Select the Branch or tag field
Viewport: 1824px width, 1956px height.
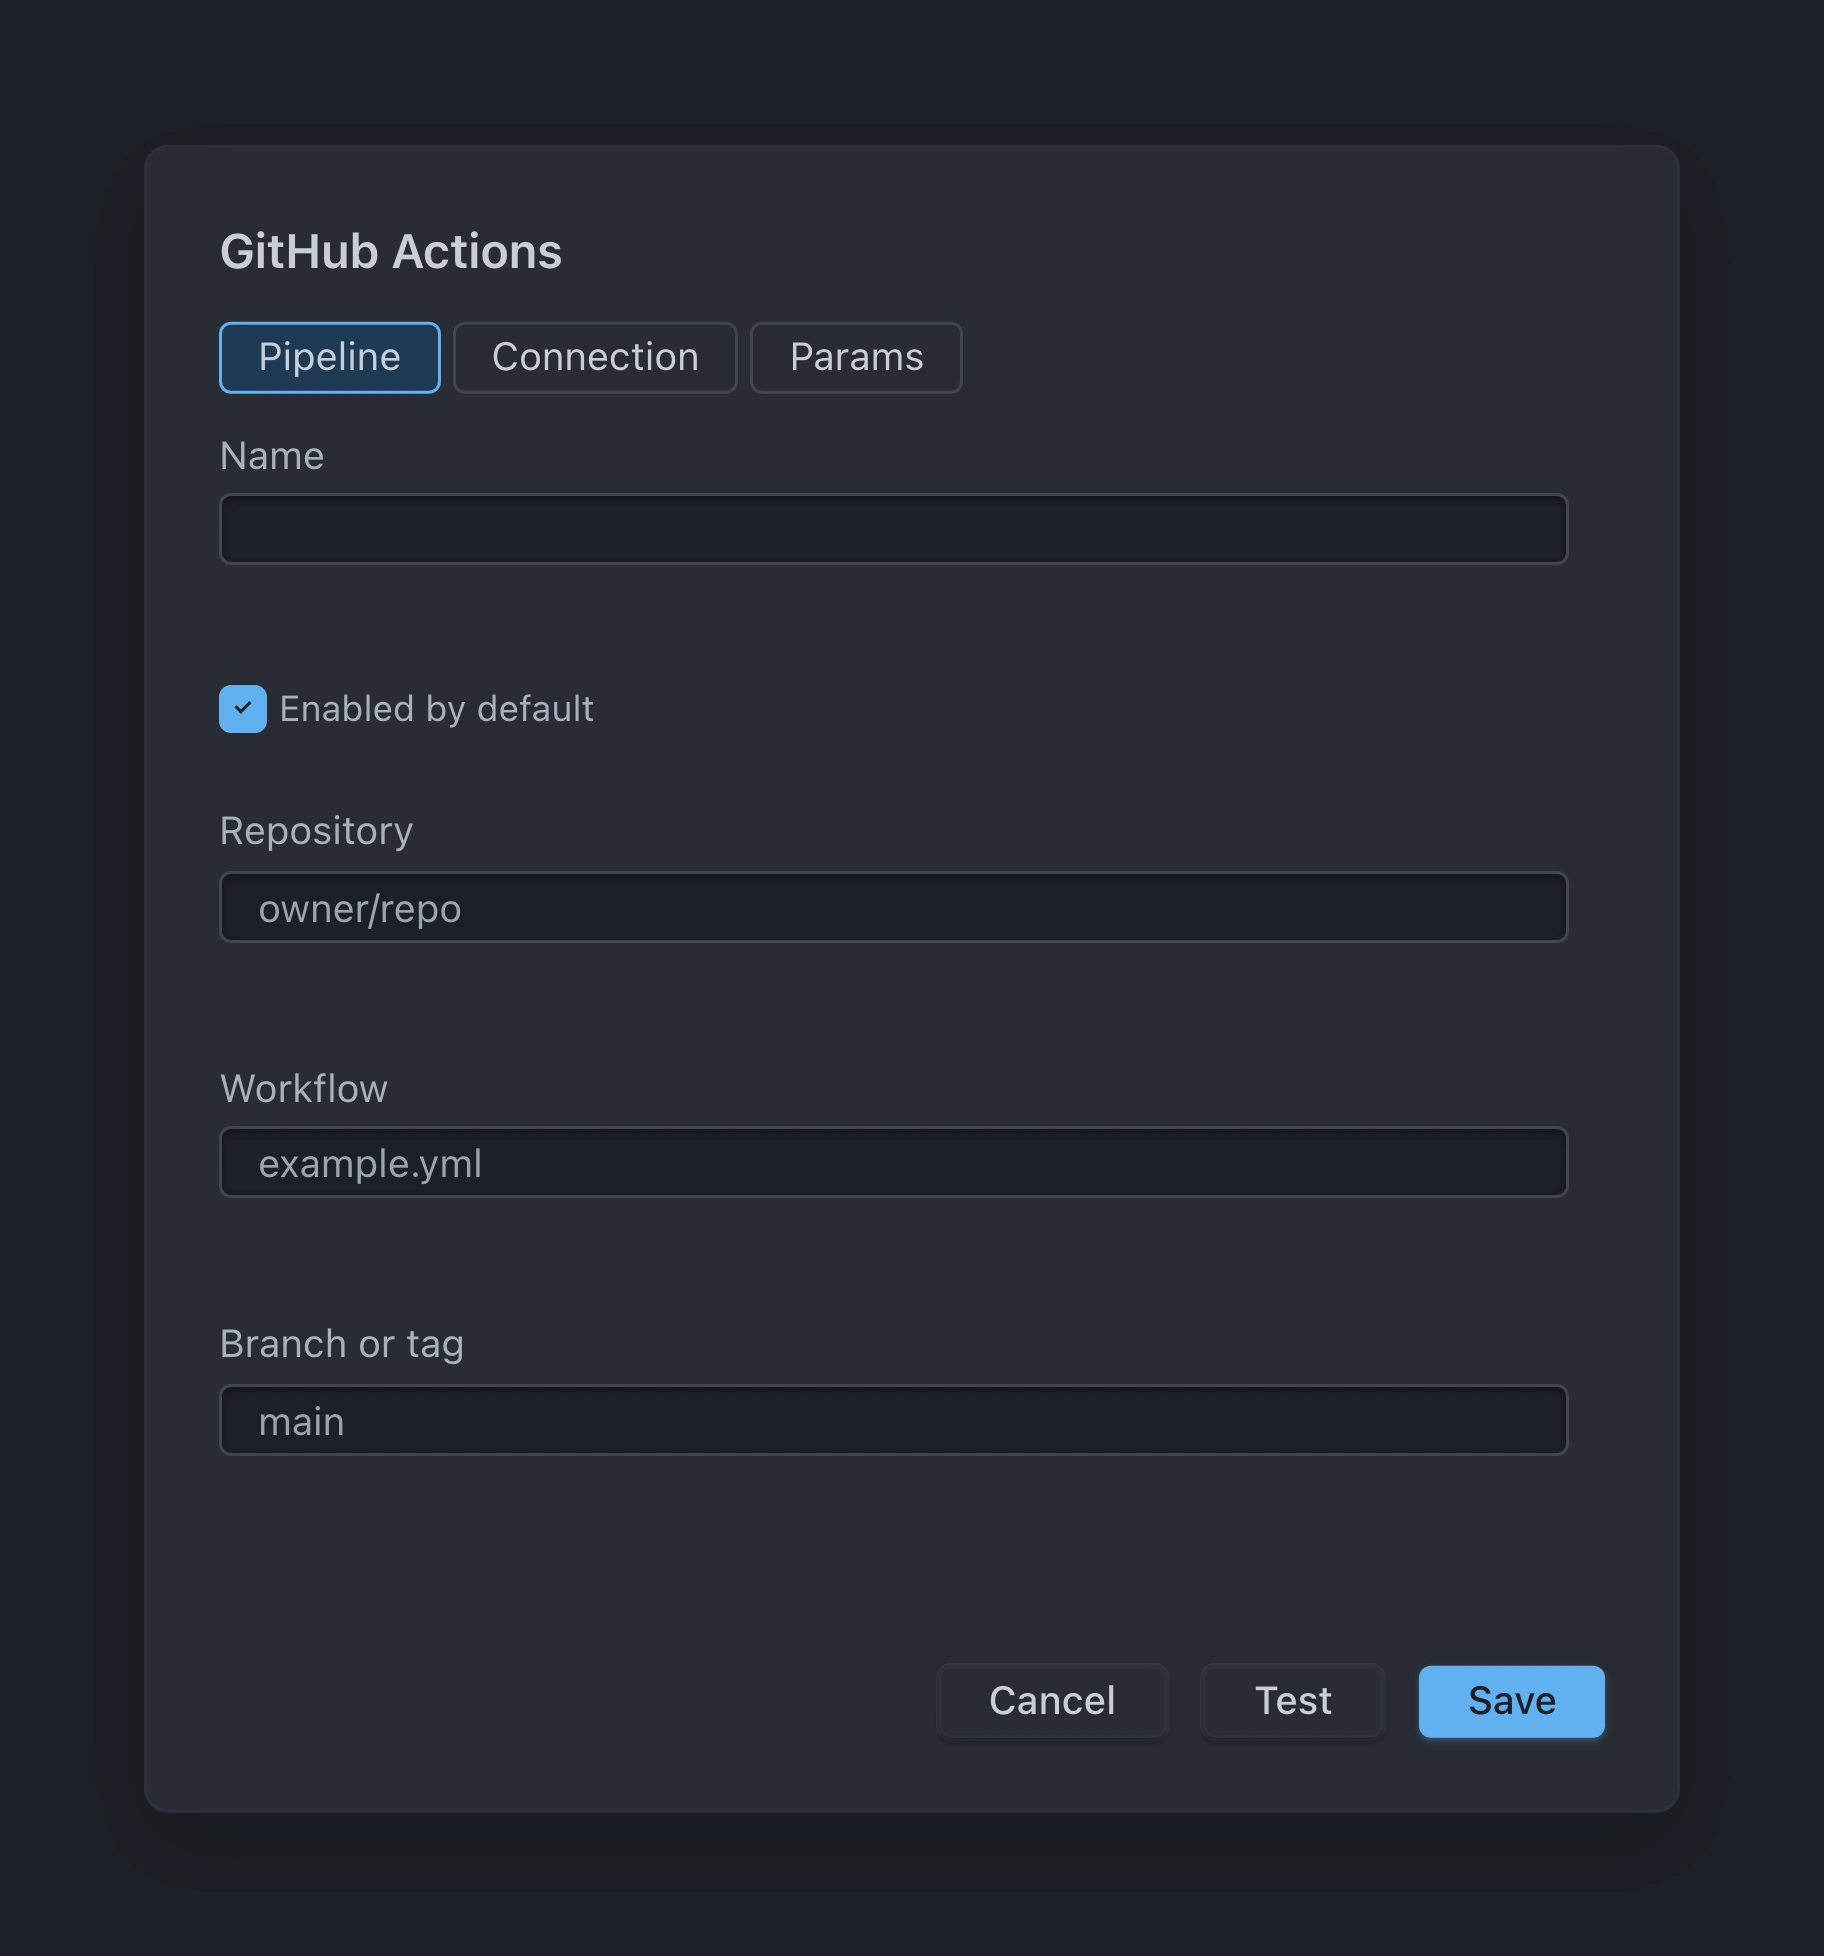(x=894, y=1420)
